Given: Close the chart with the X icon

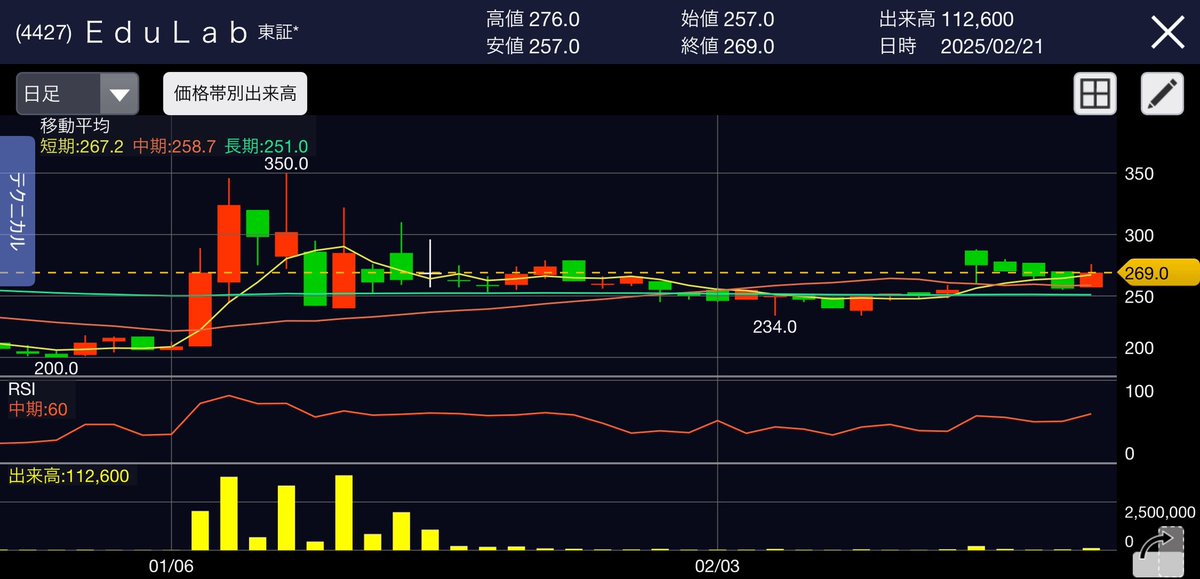Looking at the screenshot, I should point(1167,33).
